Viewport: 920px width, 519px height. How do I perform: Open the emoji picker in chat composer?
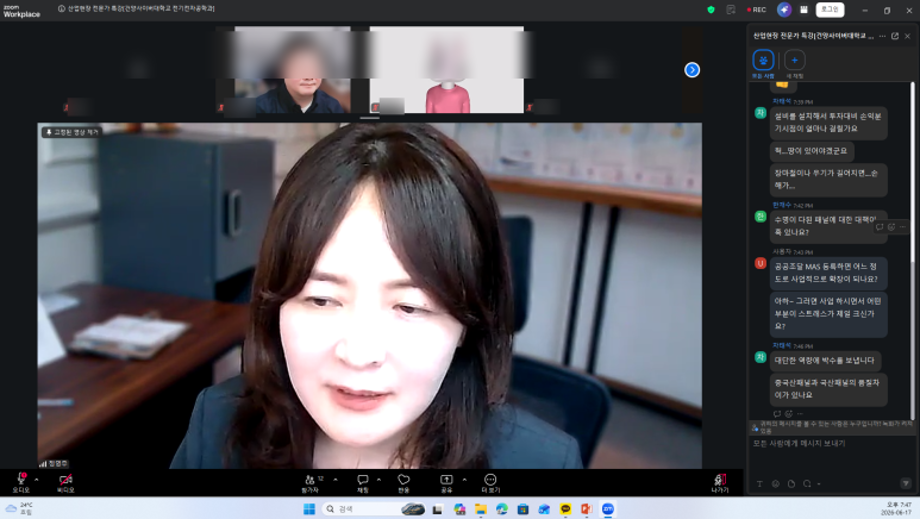pos(776,484)
